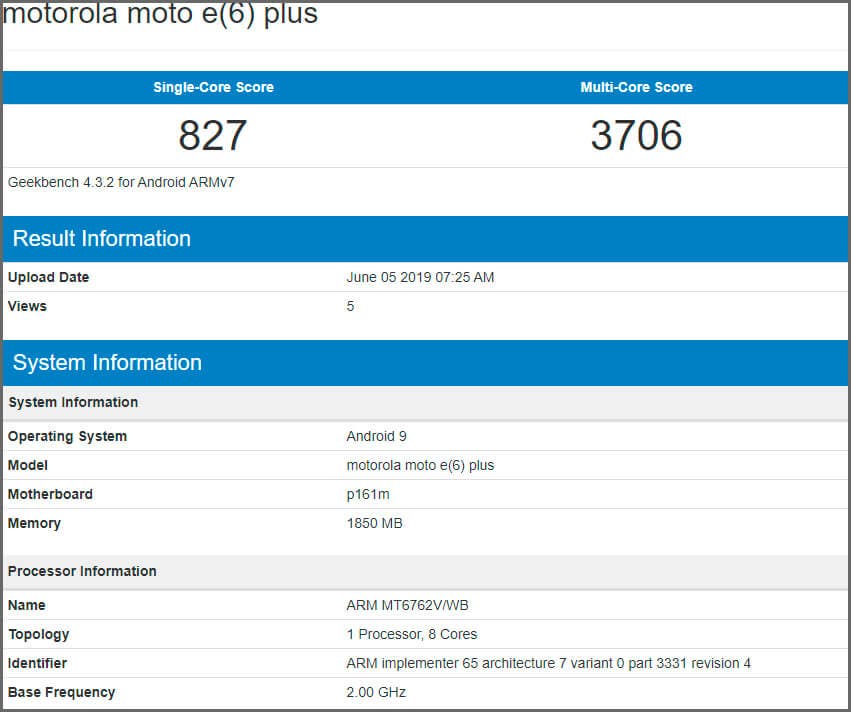The width and height of the screenshot is (851, 712).
Task: Click the System Information blue section header
Action: (x=107, y=363)
